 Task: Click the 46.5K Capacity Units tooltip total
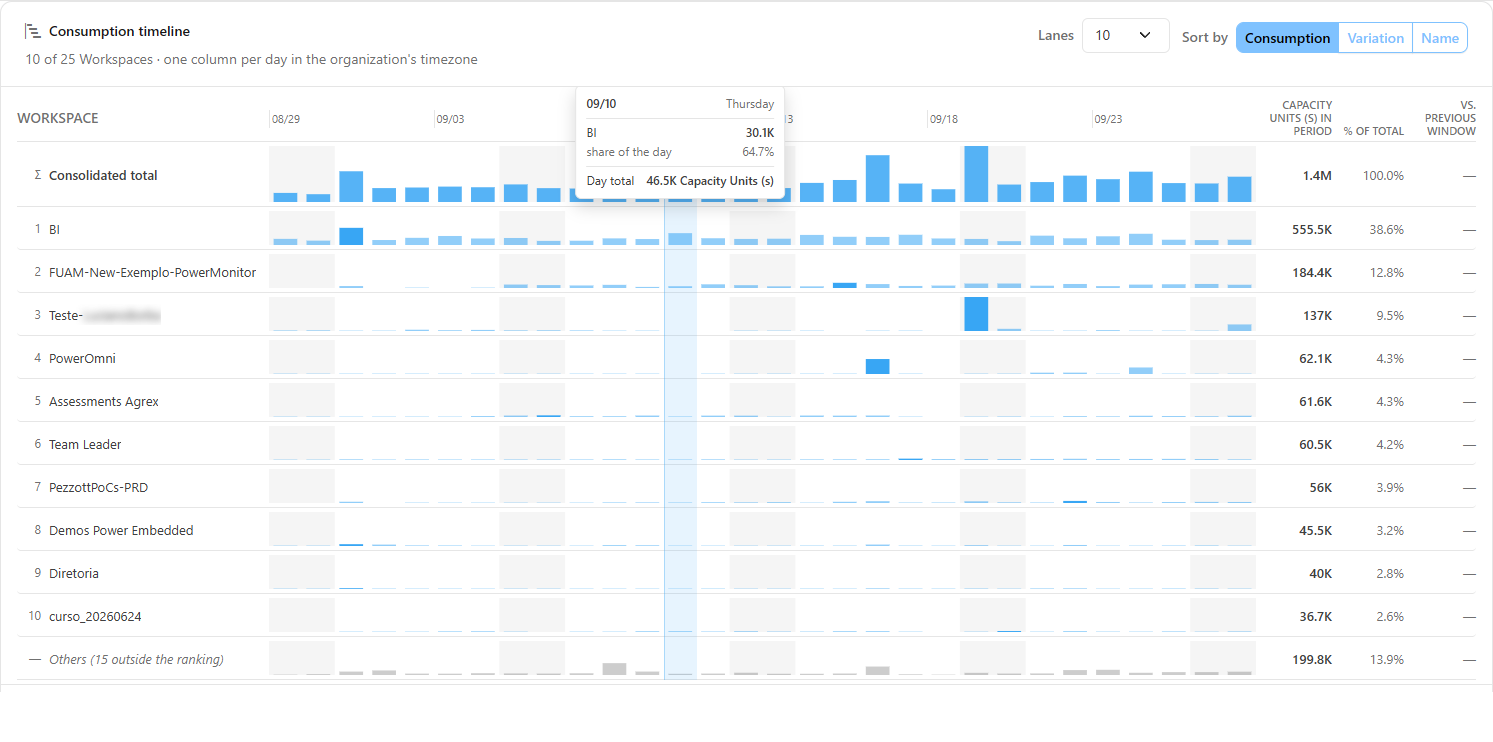tap(710, 181)
